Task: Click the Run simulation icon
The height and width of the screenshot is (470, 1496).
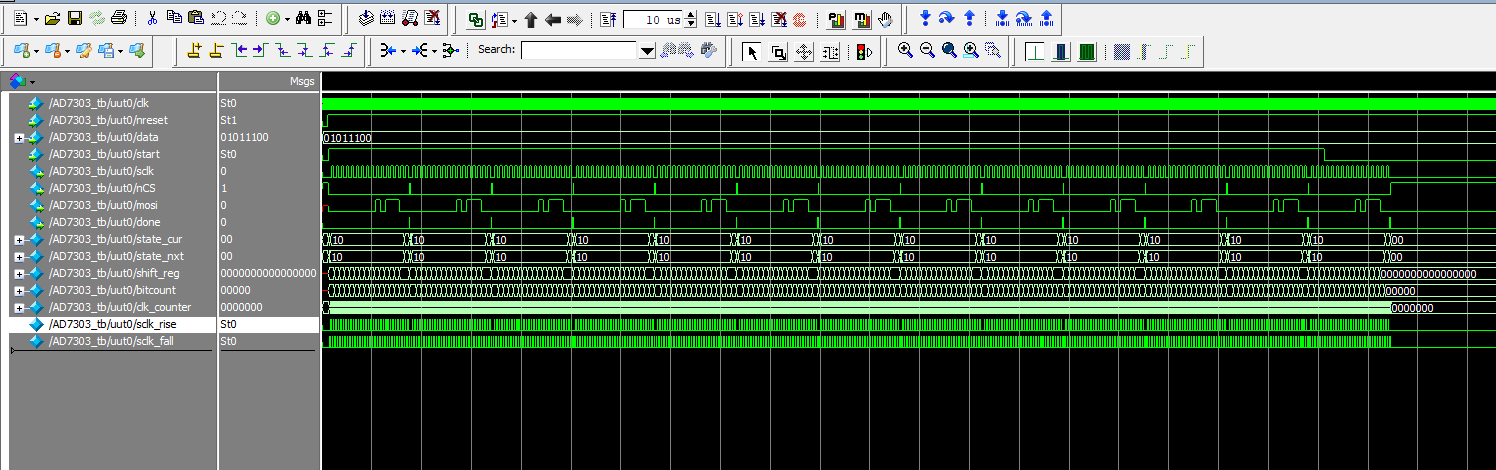Action: (x=712, y=19)
